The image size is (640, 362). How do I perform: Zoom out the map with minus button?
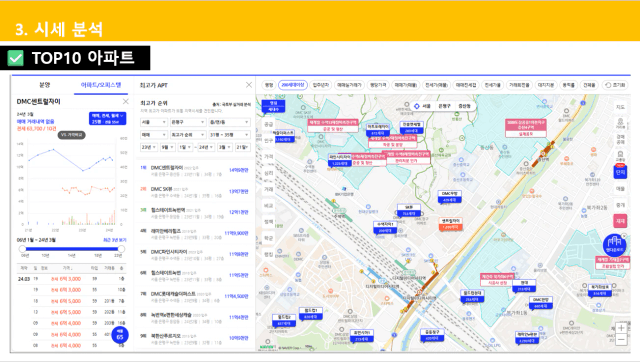point(621,339)
